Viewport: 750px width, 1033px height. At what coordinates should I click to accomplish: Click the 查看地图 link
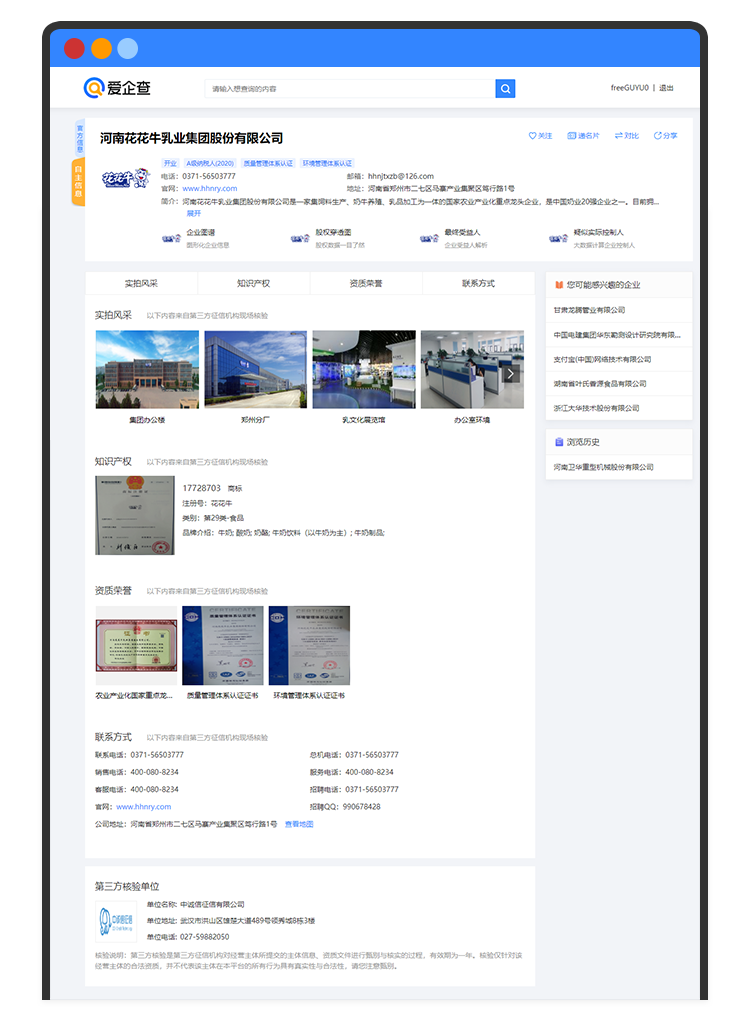click(299, 824)
